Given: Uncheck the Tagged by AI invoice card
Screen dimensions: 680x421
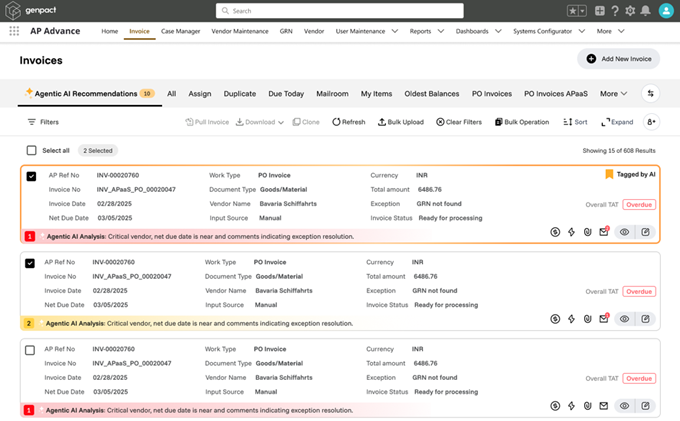Looking at the screenshot, I should (31, 176).
